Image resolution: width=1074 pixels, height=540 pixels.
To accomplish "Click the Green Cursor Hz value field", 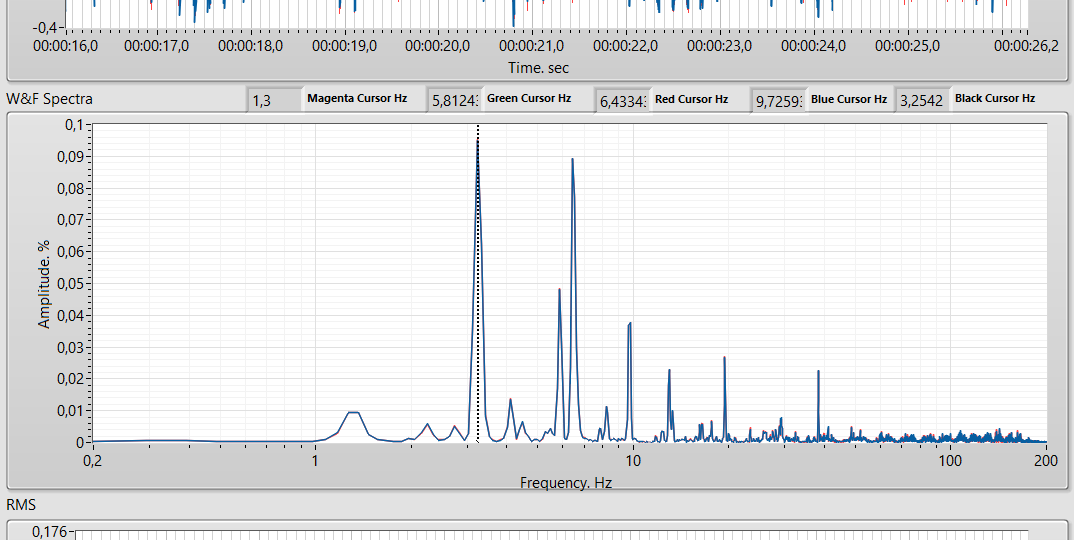I will click(x=454, y=100).
